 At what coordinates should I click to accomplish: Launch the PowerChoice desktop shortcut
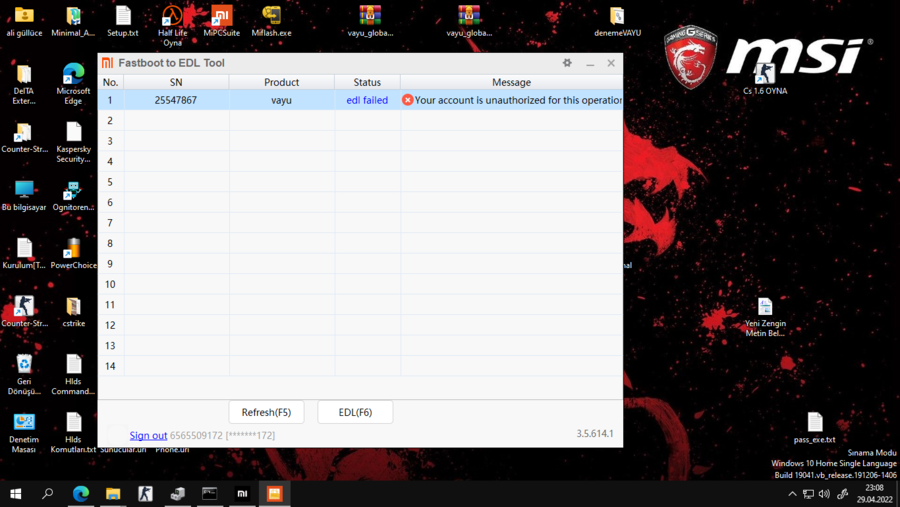coord(73,253)
